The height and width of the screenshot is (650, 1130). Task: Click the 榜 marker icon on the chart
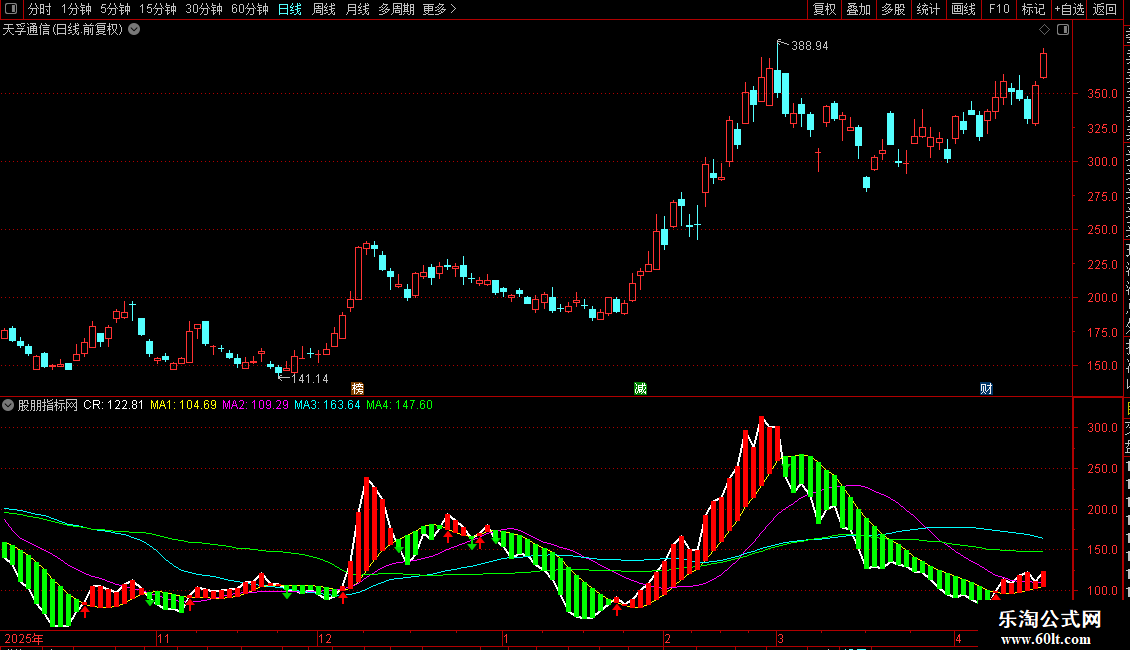357,388
